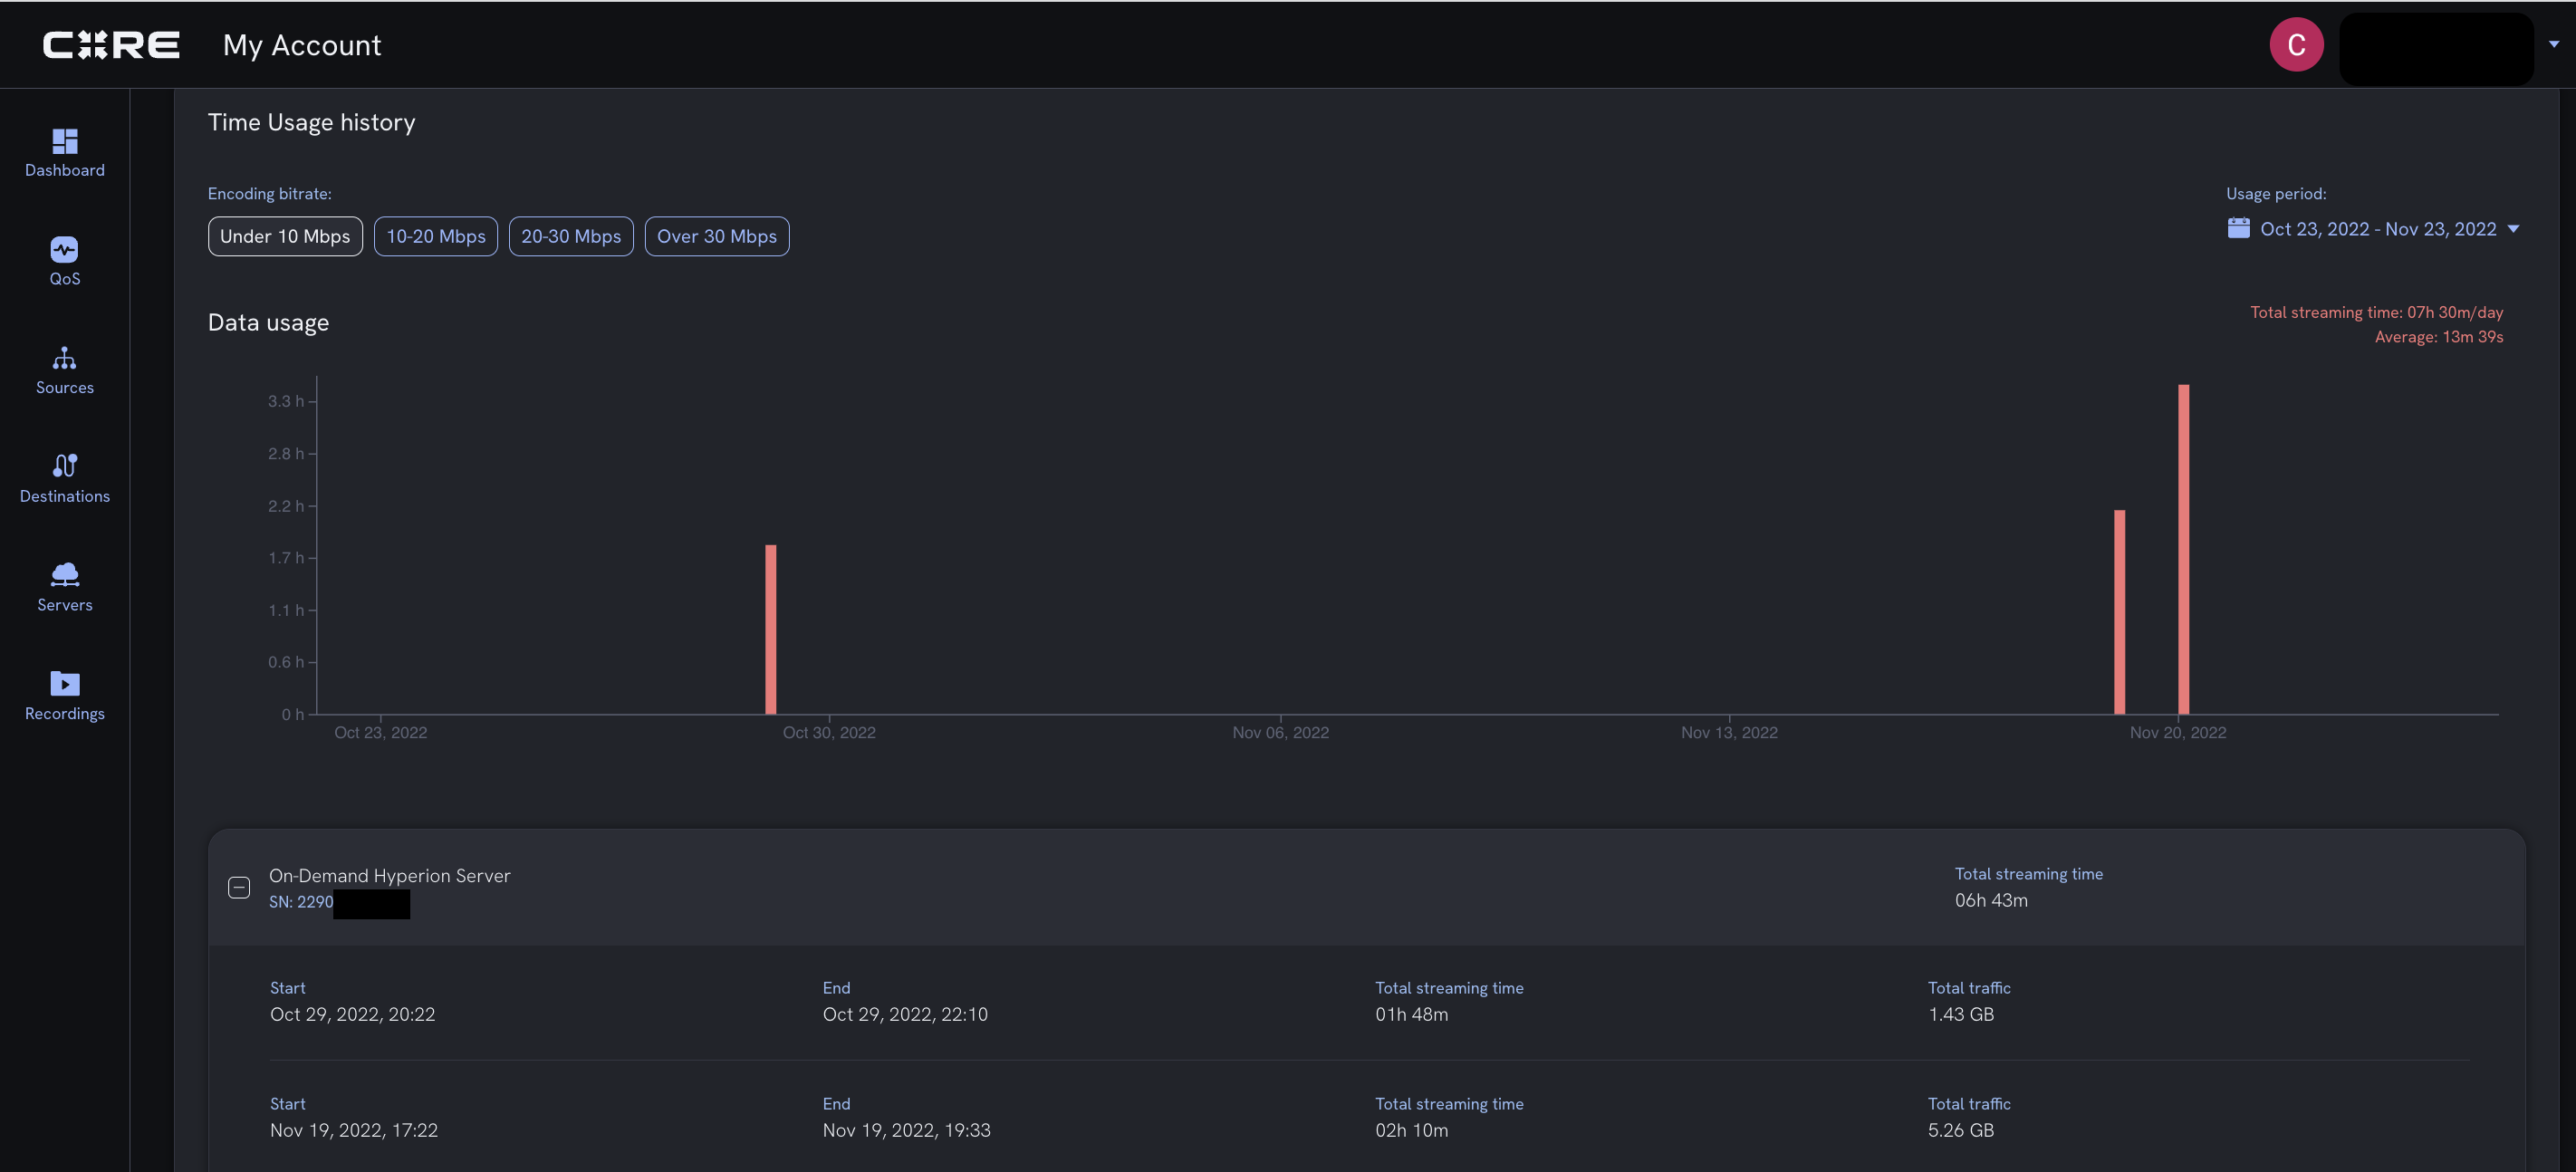Click the tallest bar near Nov 20 in chart
The image size is (2576, 1172).
(2183, 550)
